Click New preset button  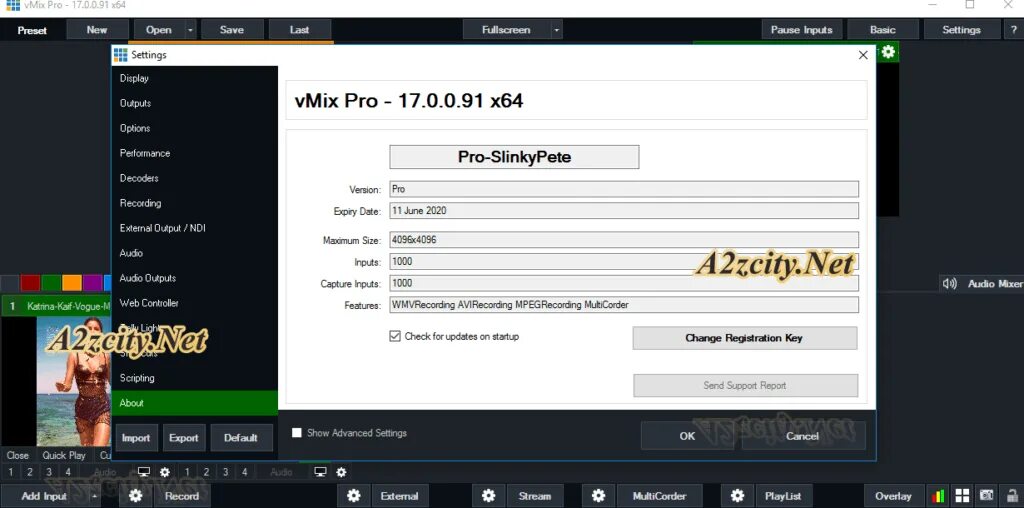pyautogui.click(x=97, y=29)
